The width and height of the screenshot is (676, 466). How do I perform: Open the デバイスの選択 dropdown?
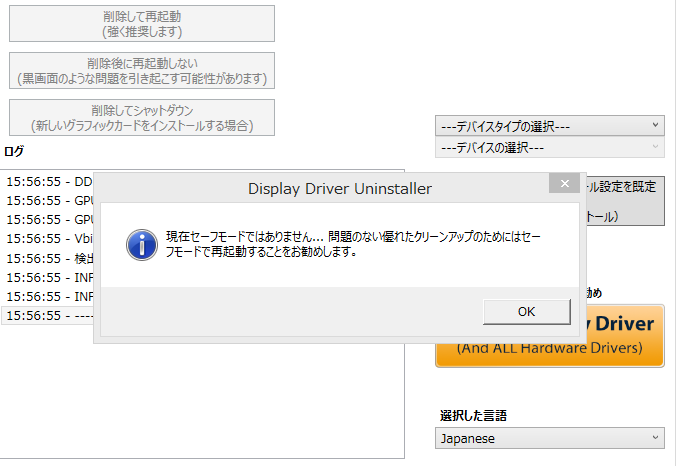coord(550,148)
